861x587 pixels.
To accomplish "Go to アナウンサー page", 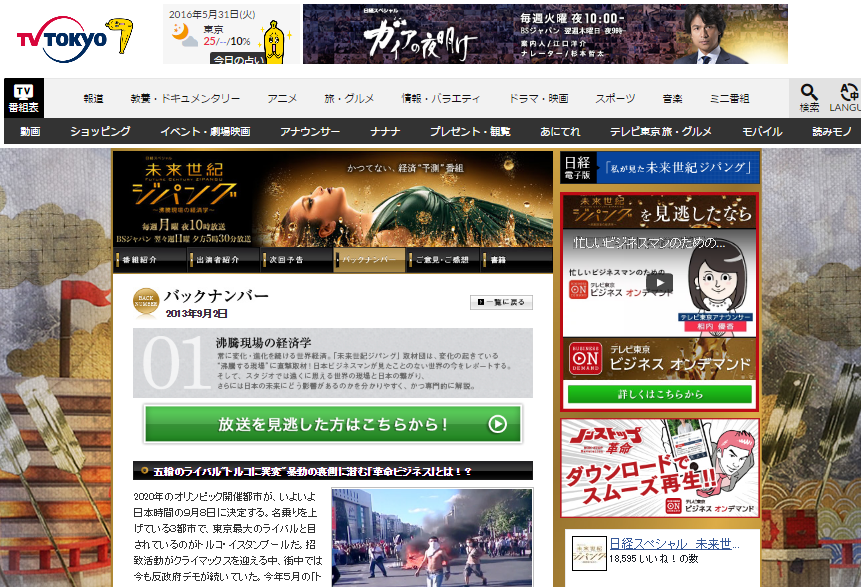I will [x=310, y=131].
